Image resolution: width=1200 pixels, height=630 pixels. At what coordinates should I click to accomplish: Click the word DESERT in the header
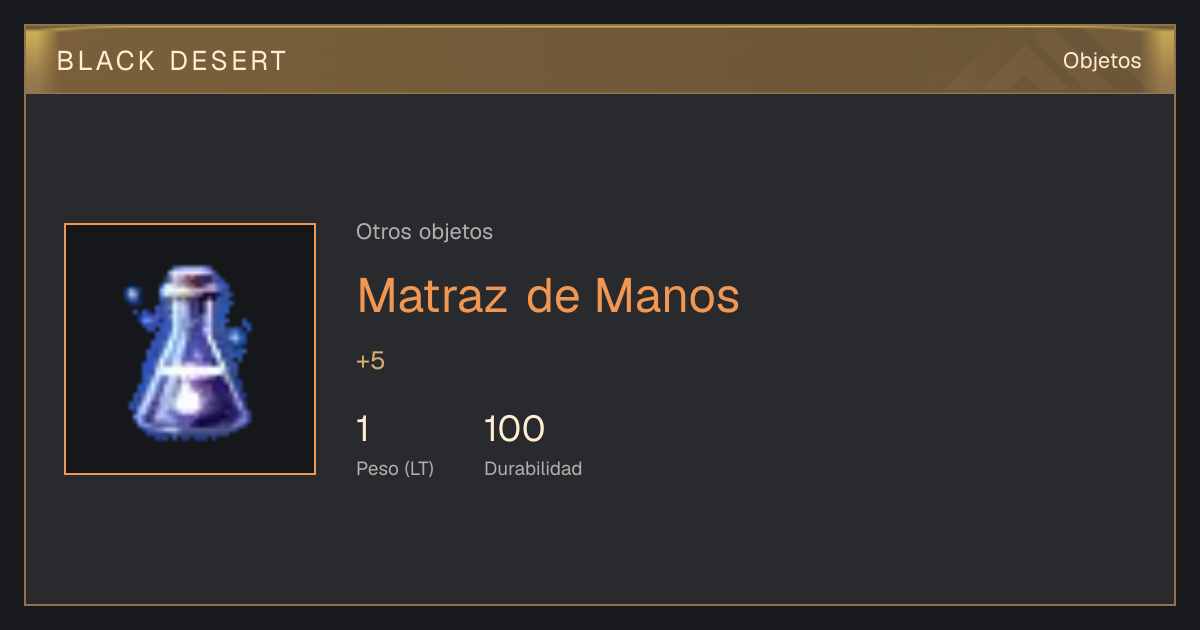pyautogui.click(x=227, y=61)
